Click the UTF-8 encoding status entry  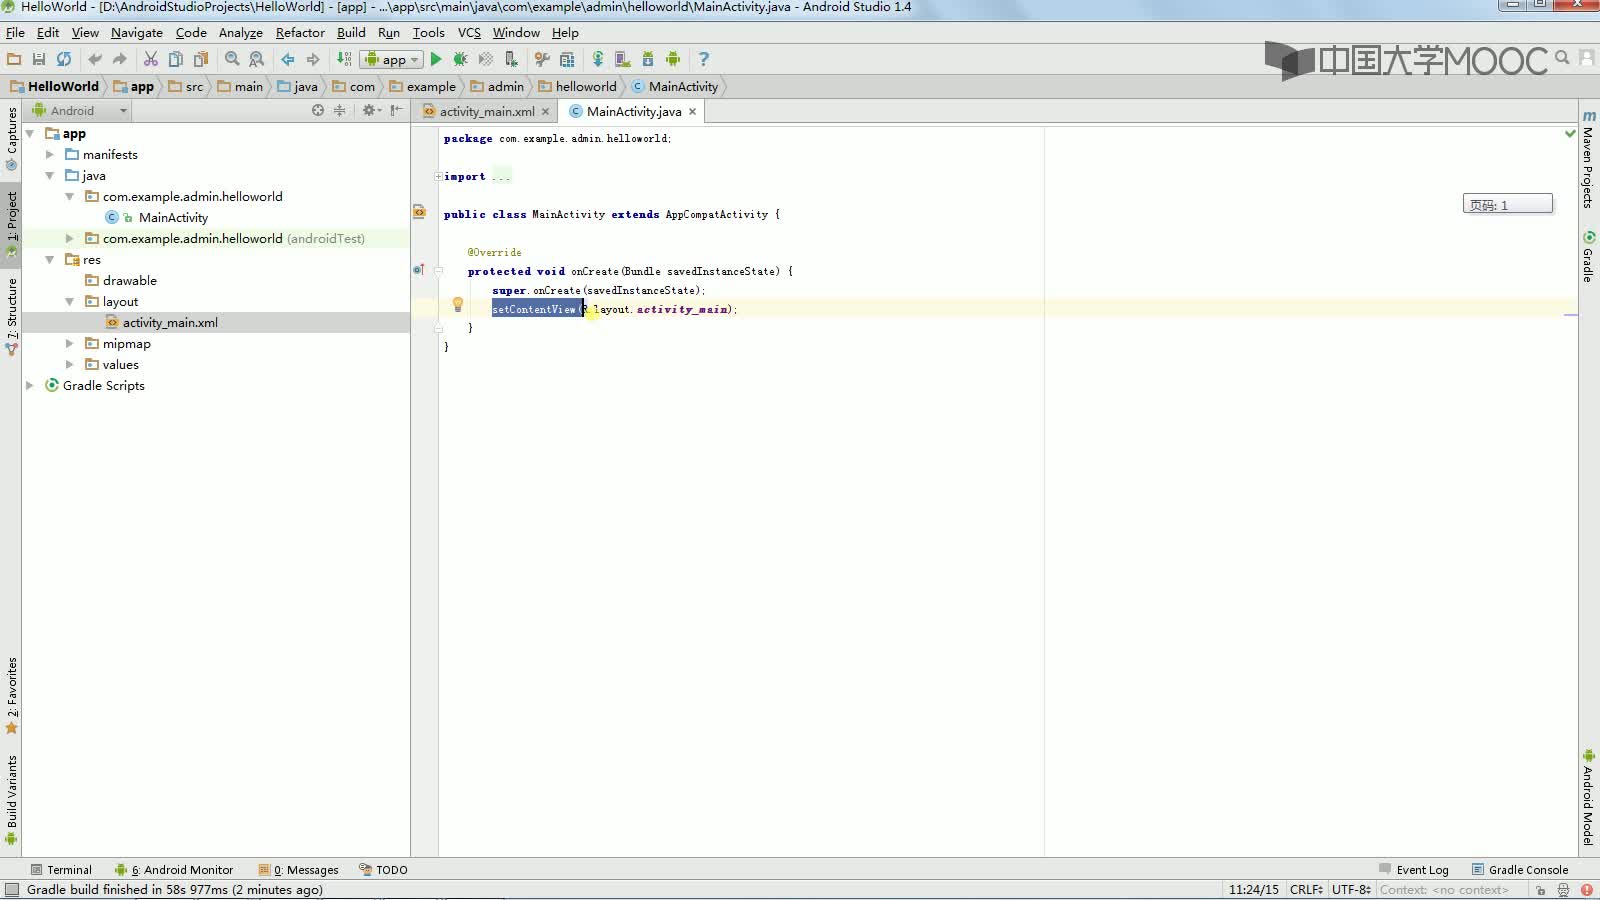pos(1351,889)
